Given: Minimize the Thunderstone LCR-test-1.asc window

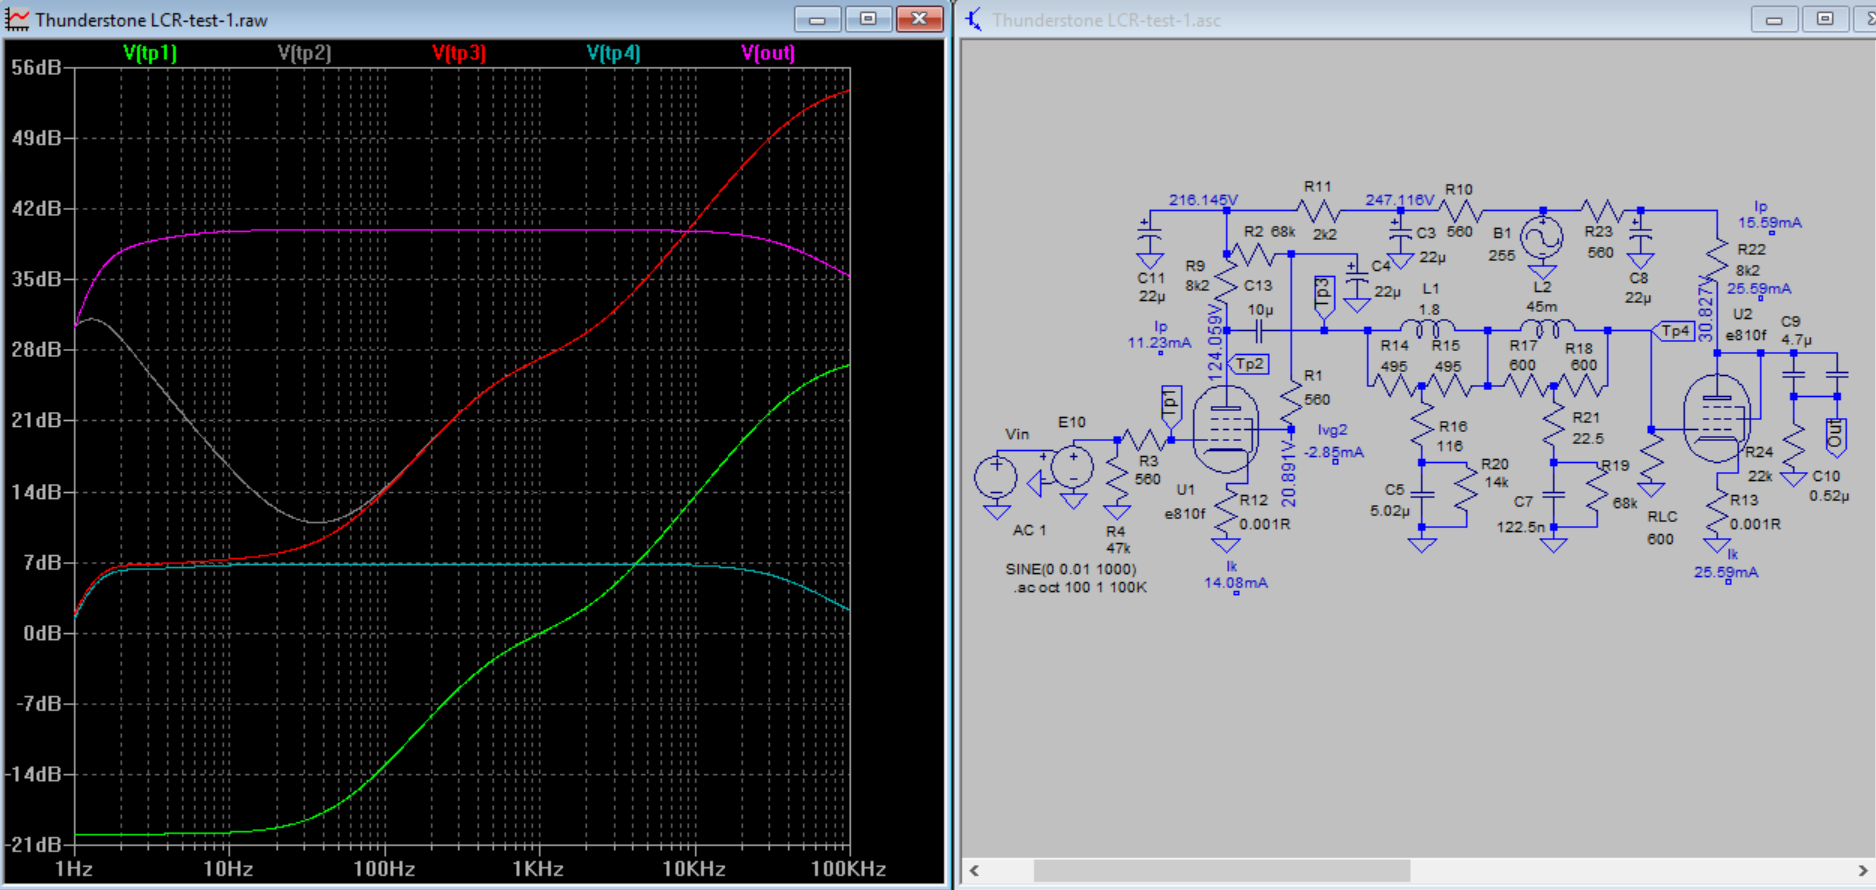Looking at the screenshot, I should (1774, 19).
